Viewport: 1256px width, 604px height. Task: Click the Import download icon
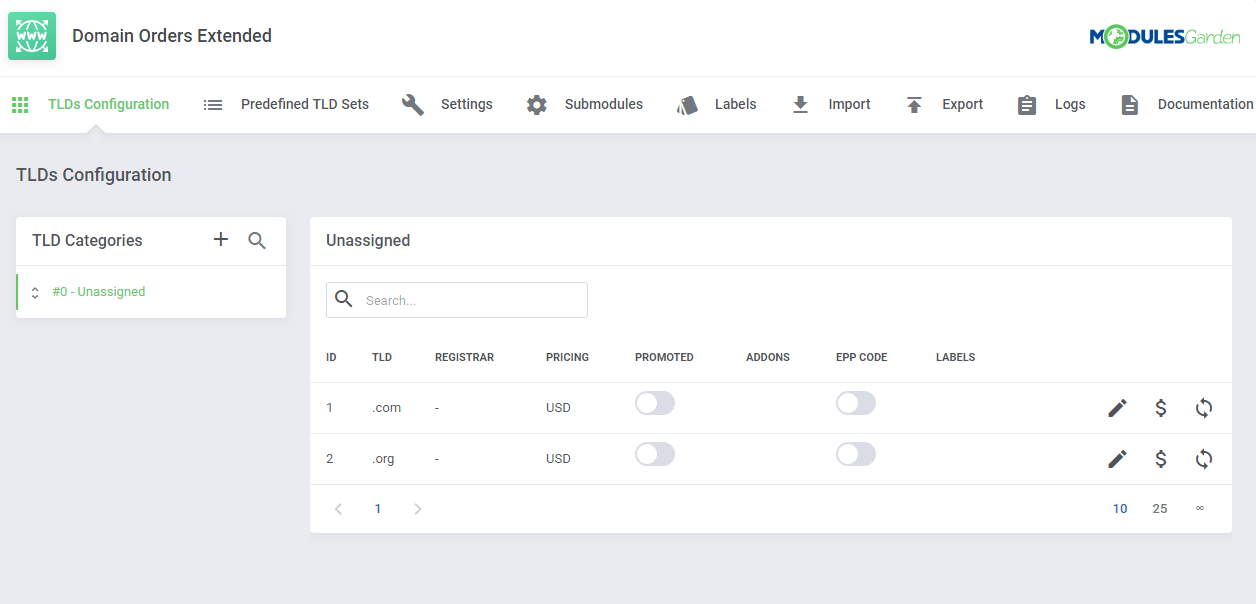point(801,104)
